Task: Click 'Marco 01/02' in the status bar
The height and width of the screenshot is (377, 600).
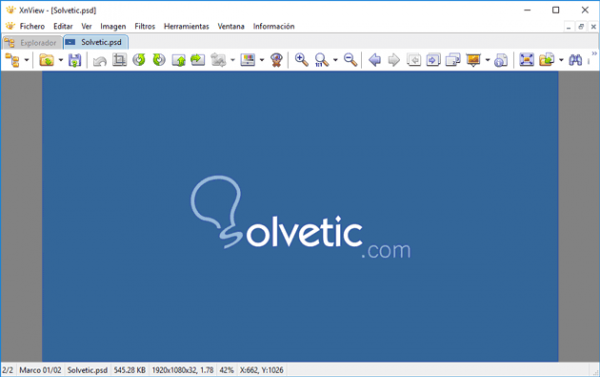Action: click(40, 370)
